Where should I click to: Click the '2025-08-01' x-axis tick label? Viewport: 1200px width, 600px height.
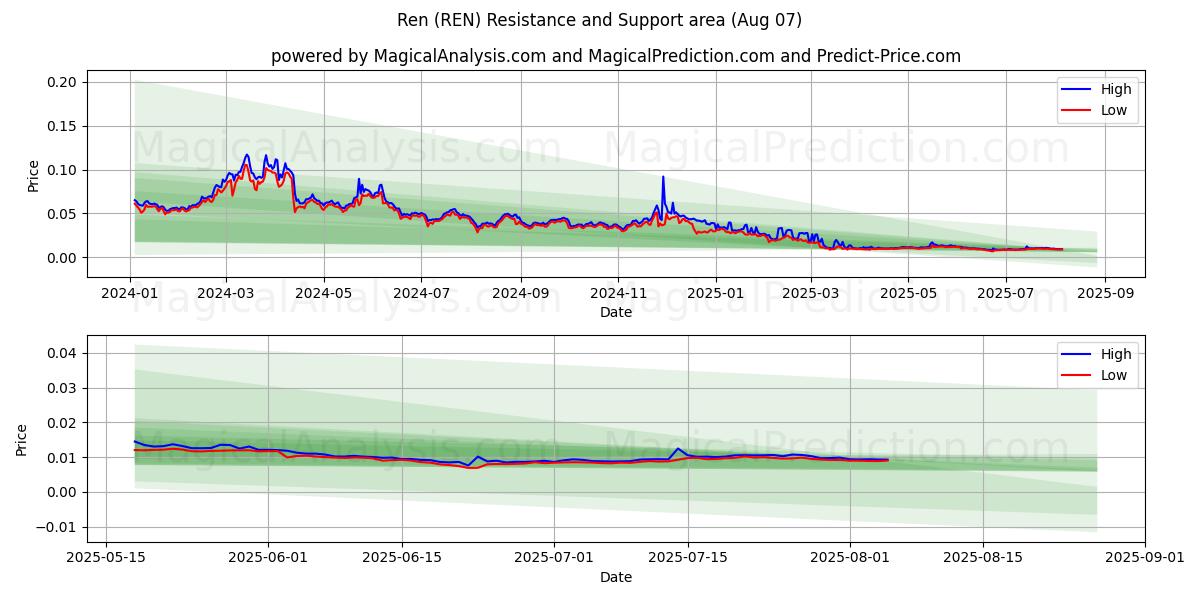coord(850,559)
